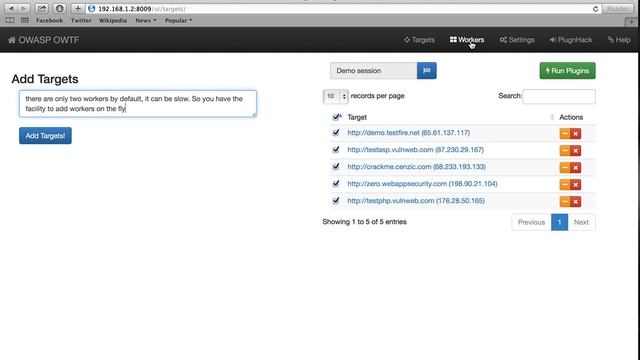Go forward with the browser forward arrow
Screen dimensions: 640x360
[x=24, y=9]
